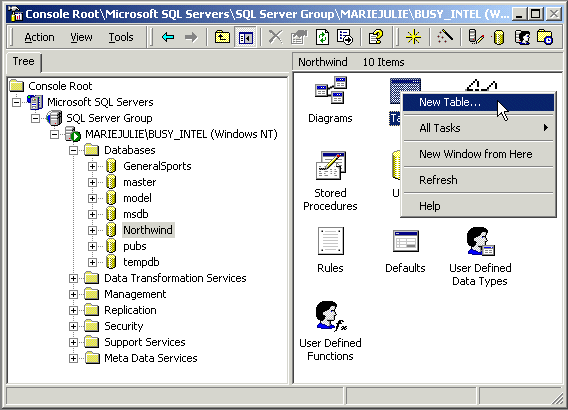568x410 pixels.
Task: Click the yellow New star icon
Action: (413, 37)
